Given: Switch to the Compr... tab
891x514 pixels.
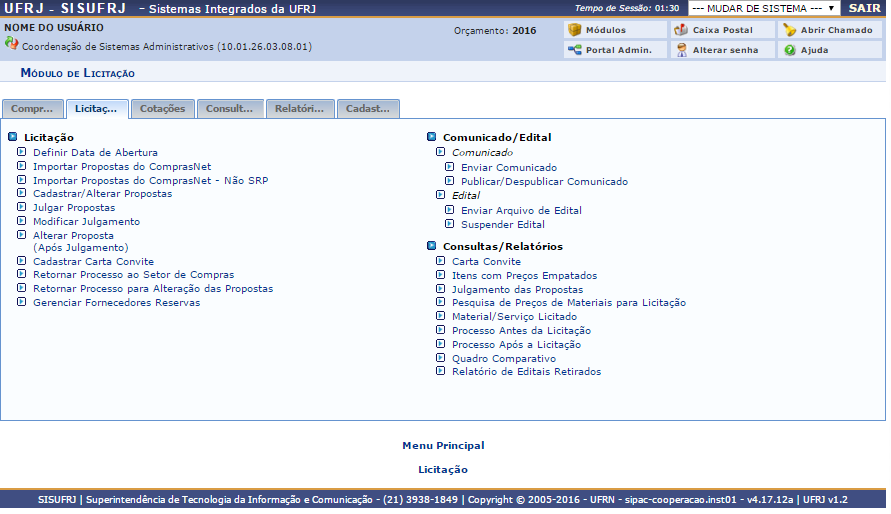Looking at the screenshot, I should click(x=32, y=108).
